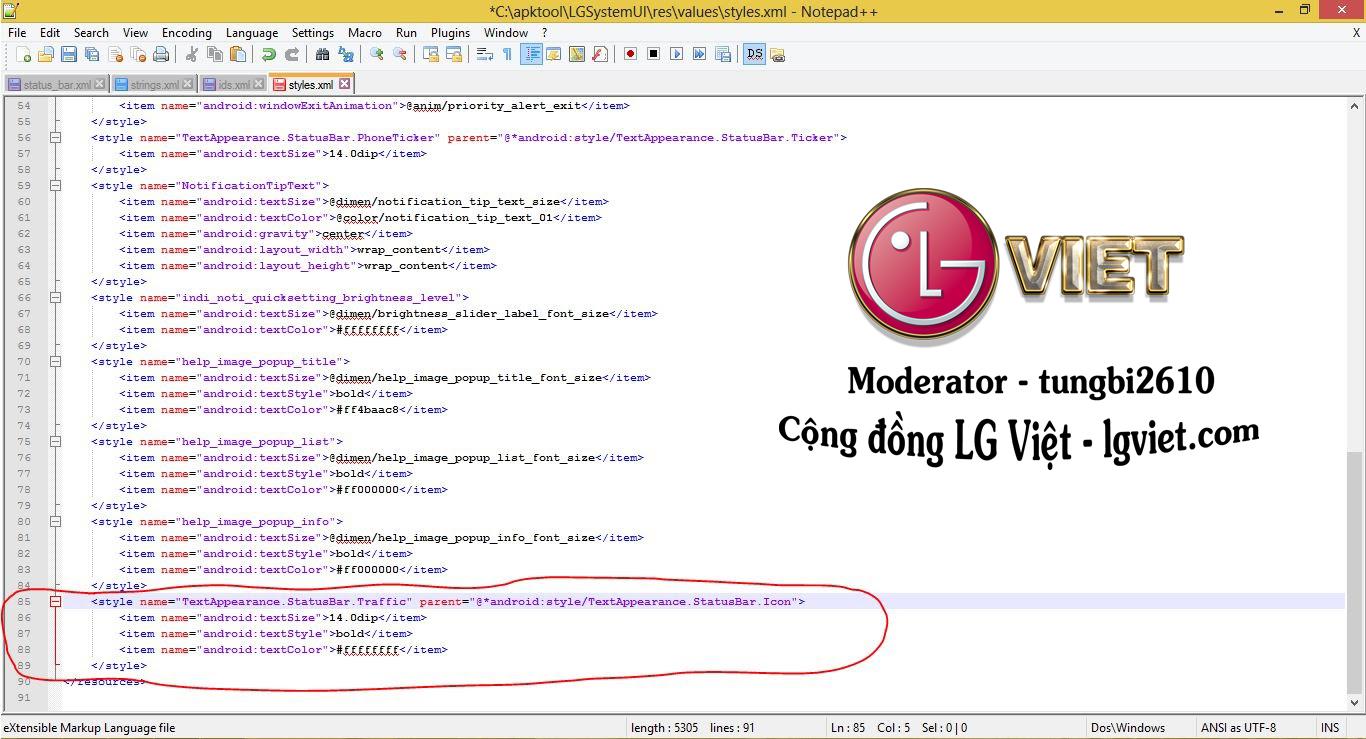Click the vertical scrollbar down arrow
The image size is (1366, 739).
click(1355, 702)
